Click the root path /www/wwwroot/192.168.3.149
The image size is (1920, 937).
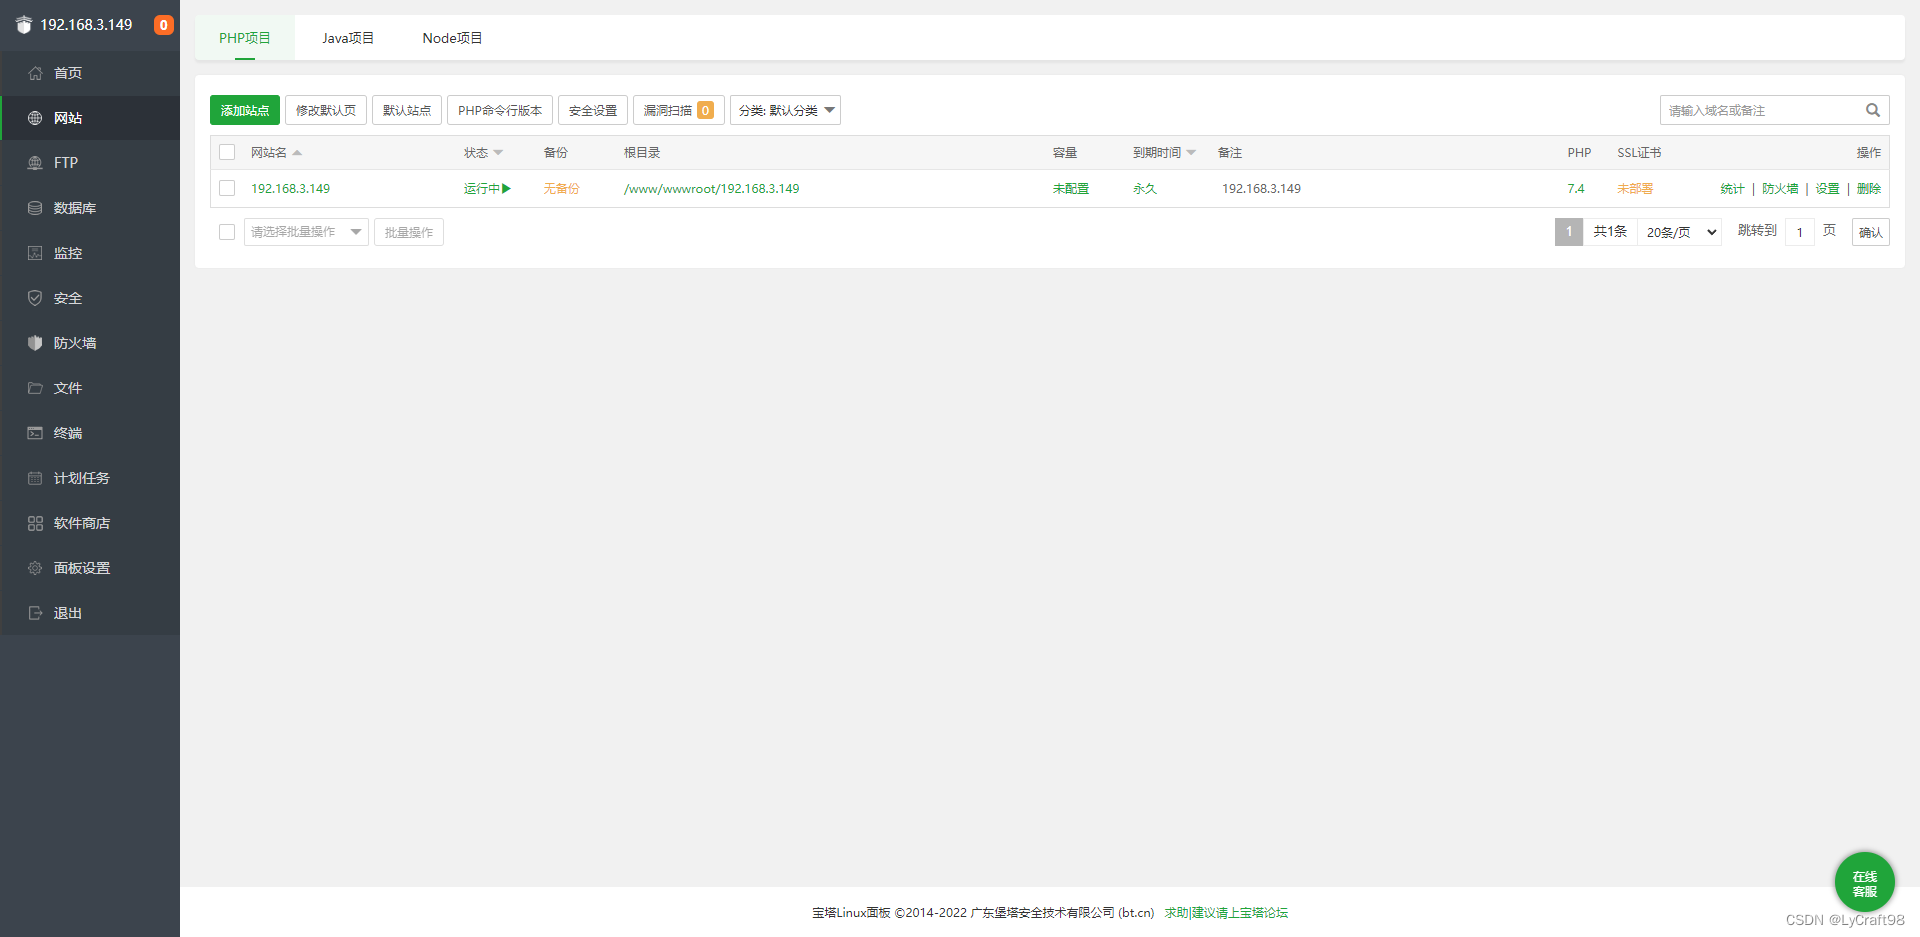(x=711, y=188)
